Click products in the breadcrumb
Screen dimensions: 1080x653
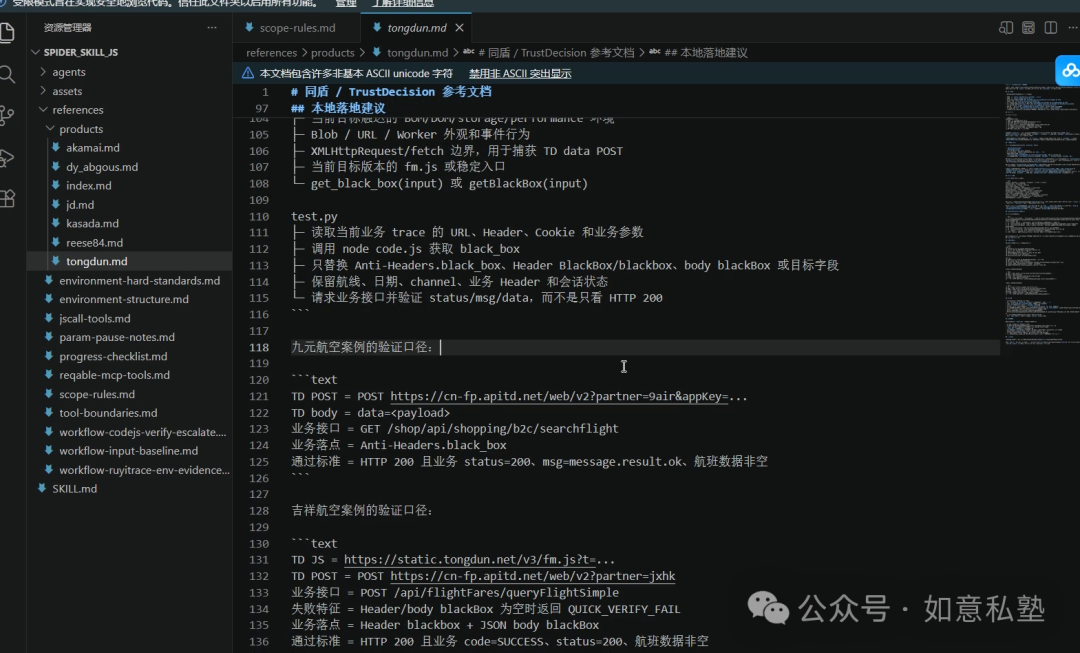tap(333, 52)
